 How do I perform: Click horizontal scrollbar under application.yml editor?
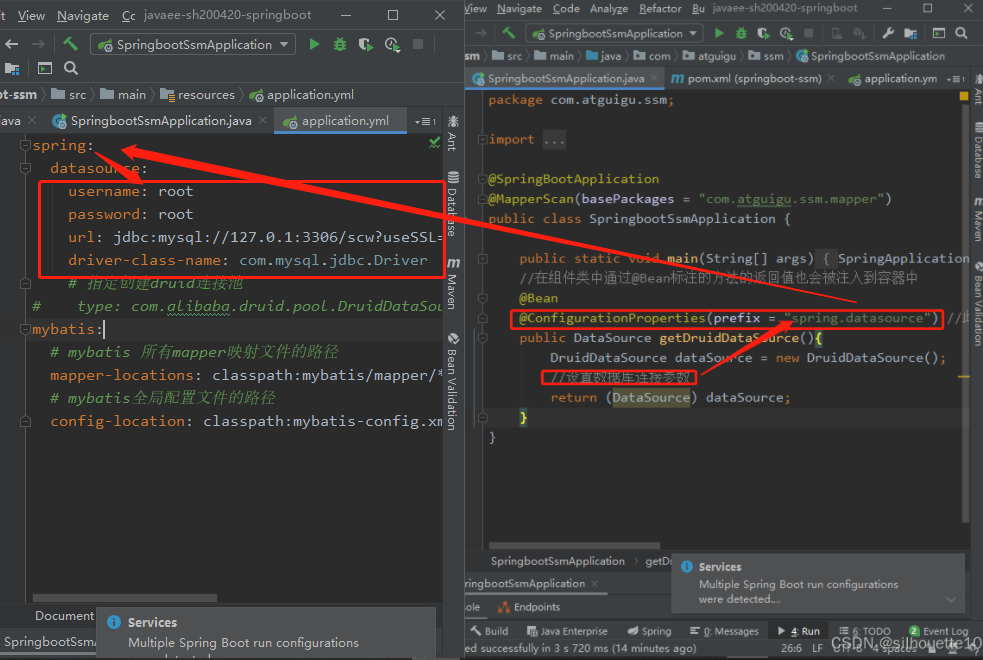[125, 598]
